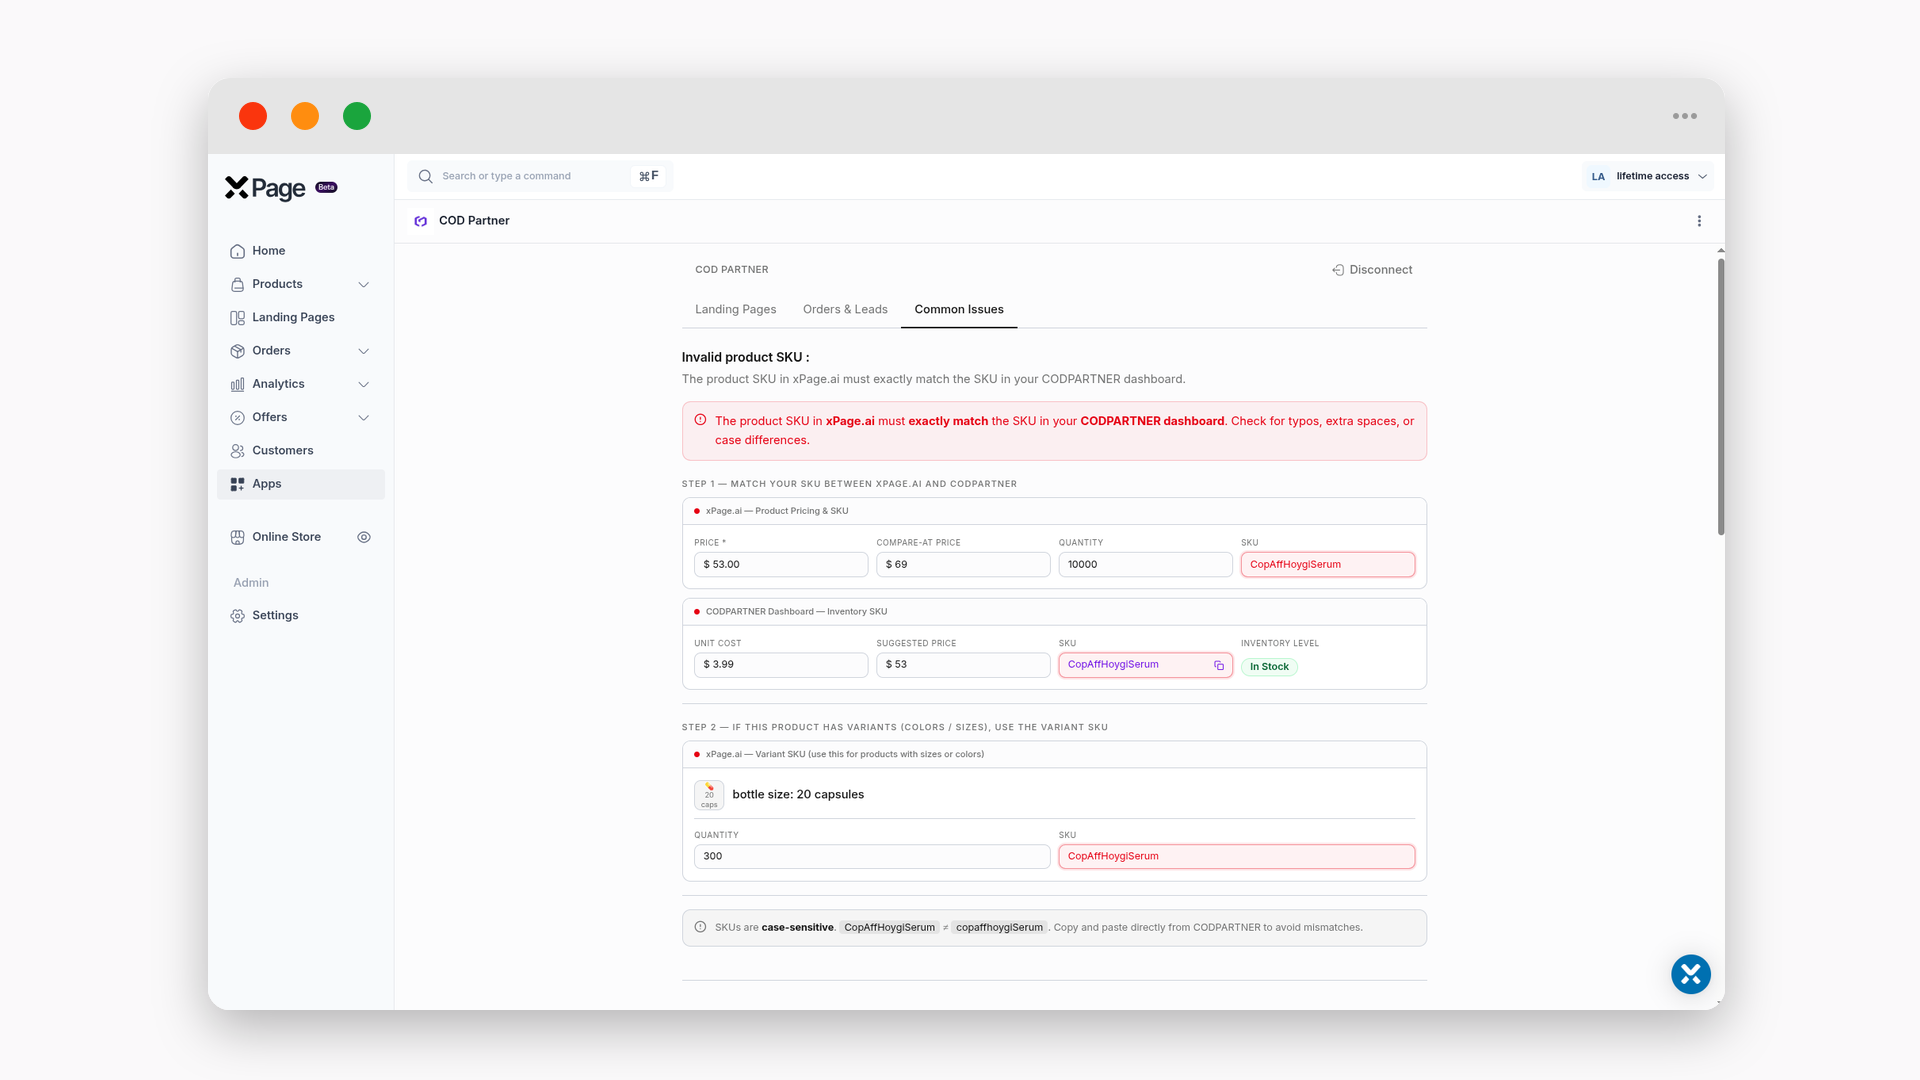Click the page vertical scrollbar
Screen dimensions: 1920x1080
click(x=1721, y=397)
